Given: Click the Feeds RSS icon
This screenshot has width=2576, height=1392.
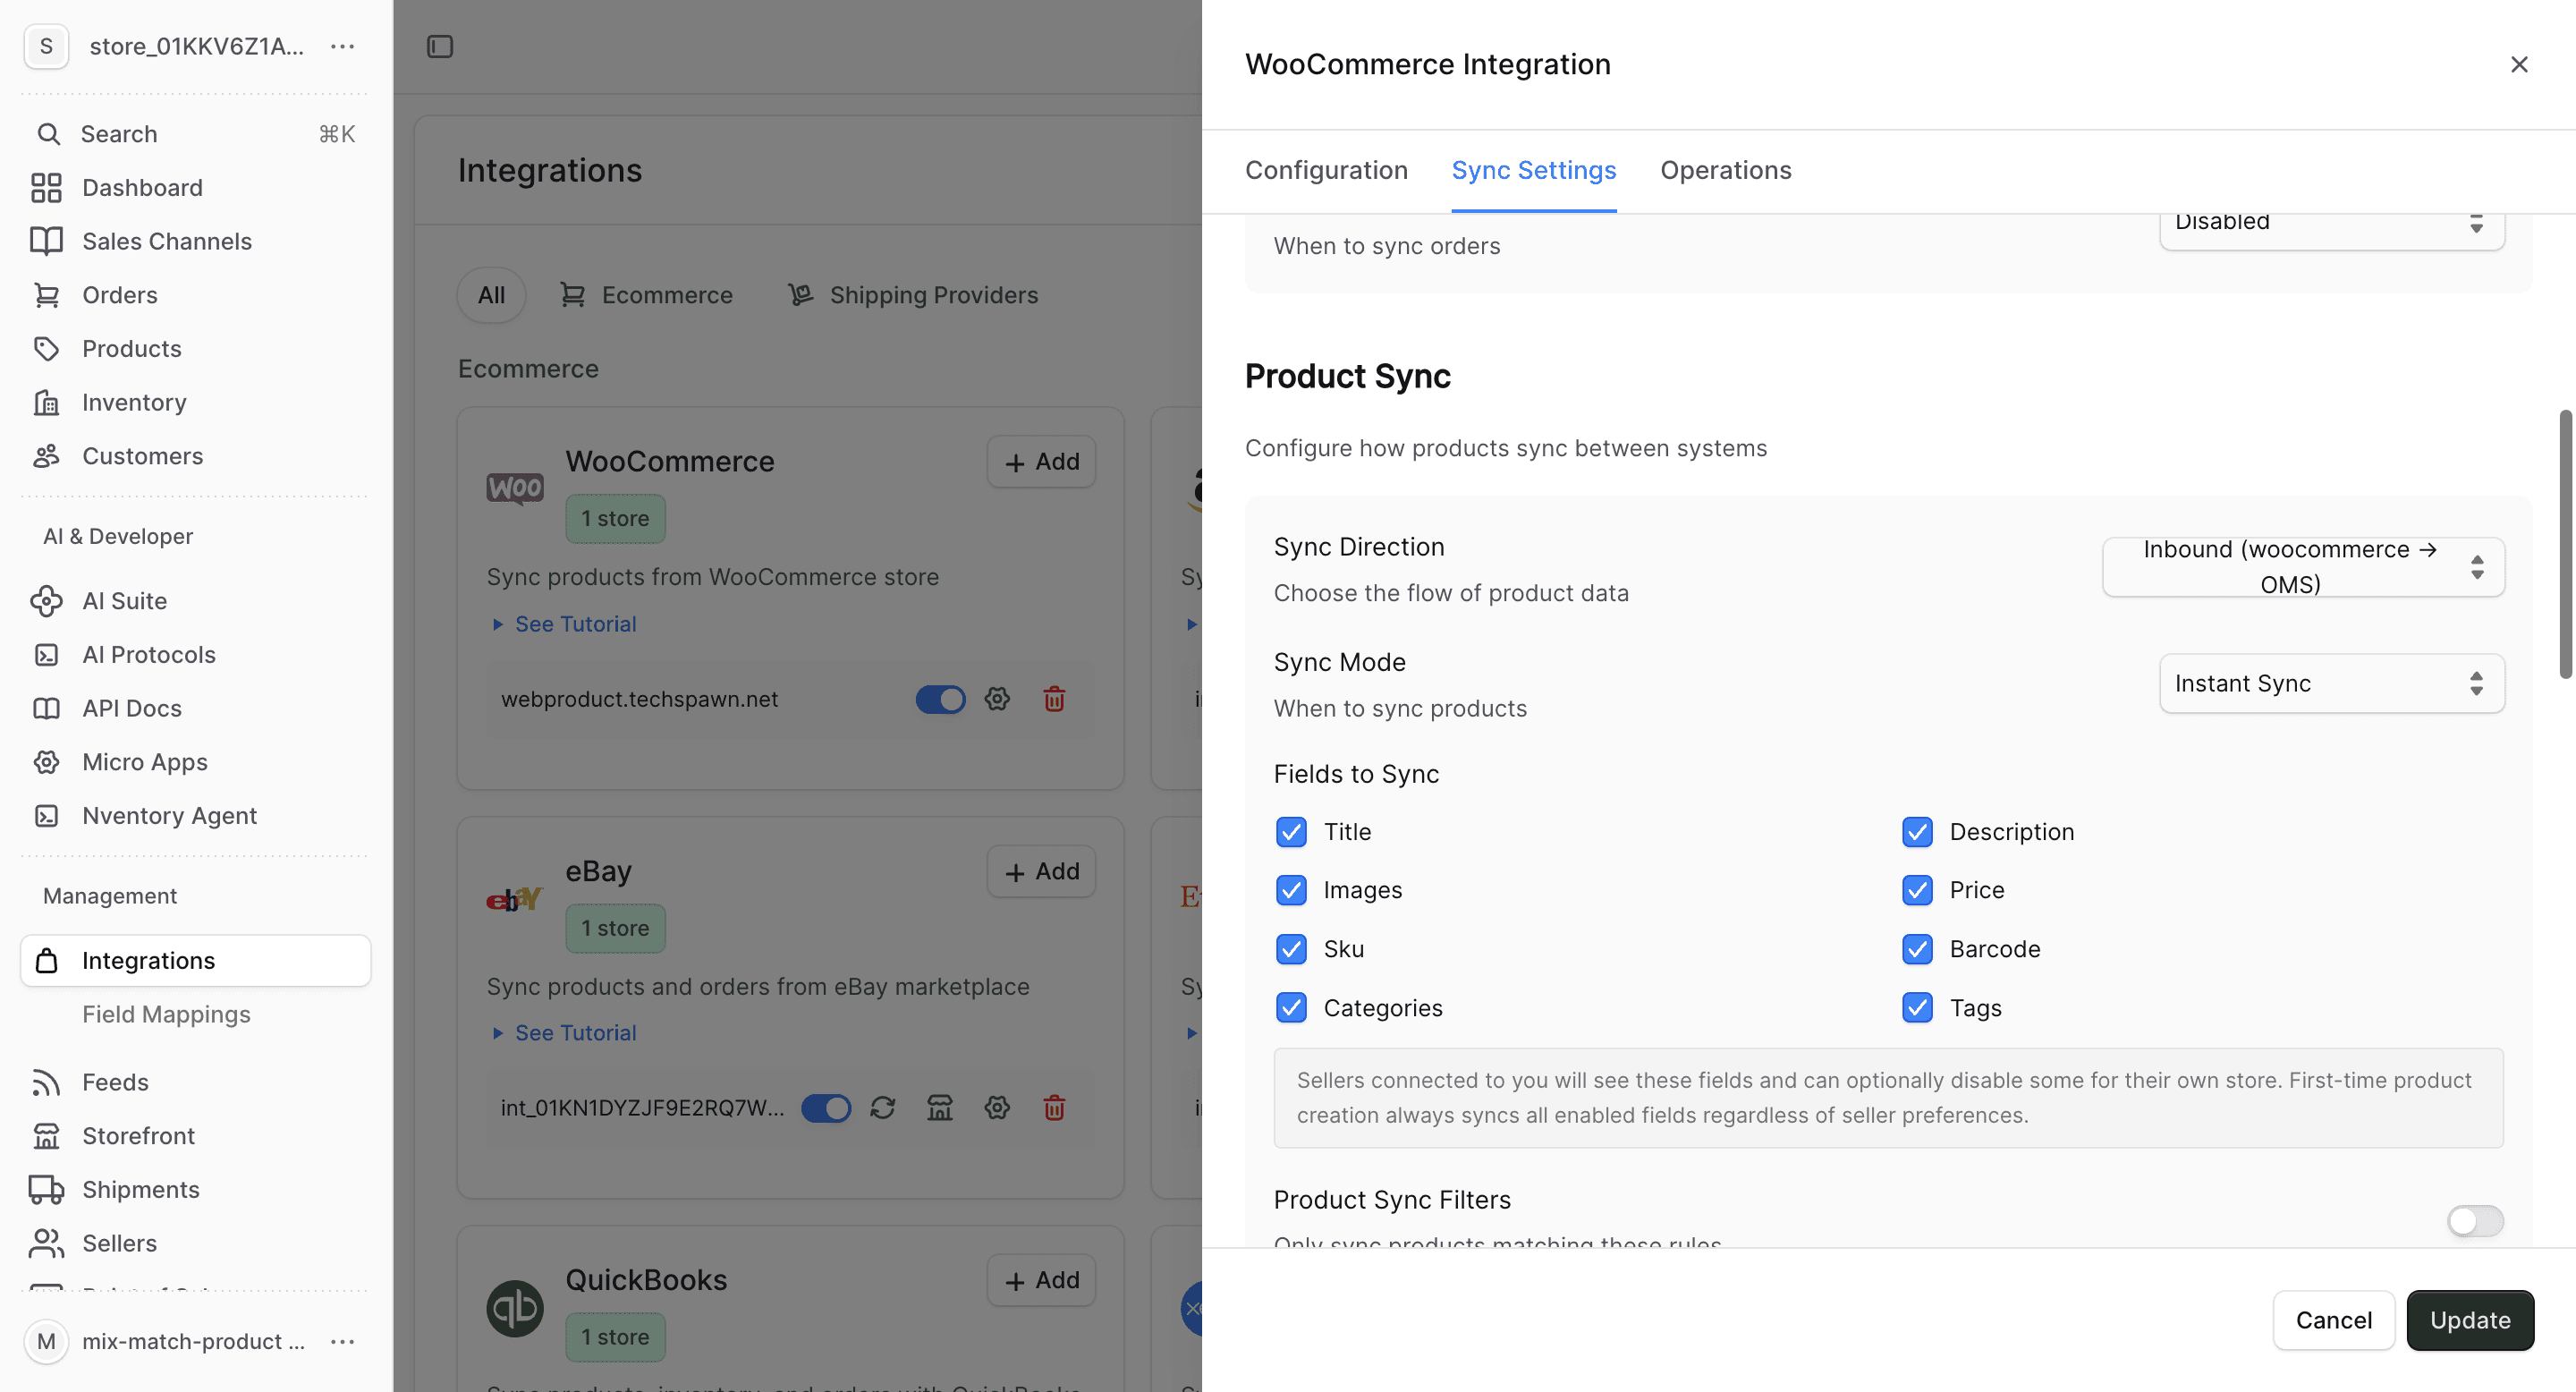Looking at the screenshot, I should (46, 1082).
